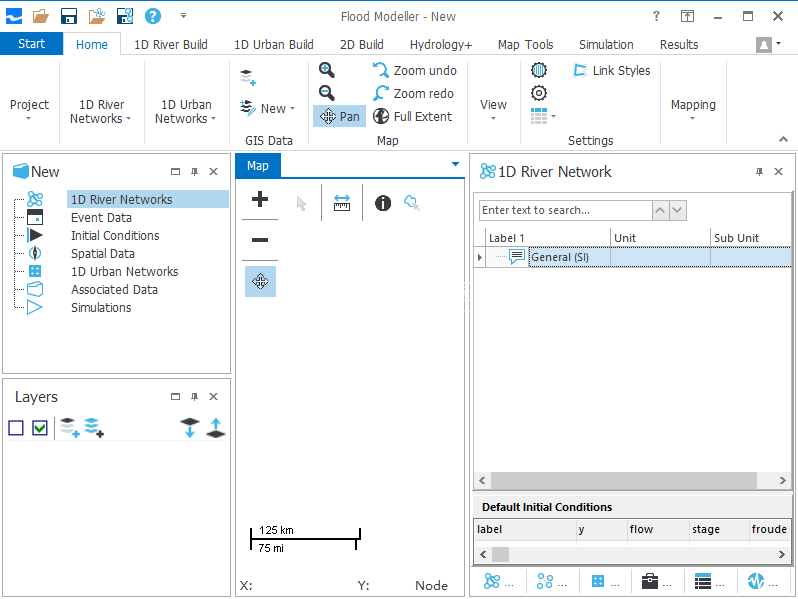Click the globe projection settings icon
This screenshot has height=599, width=798.
coord(539,70)
